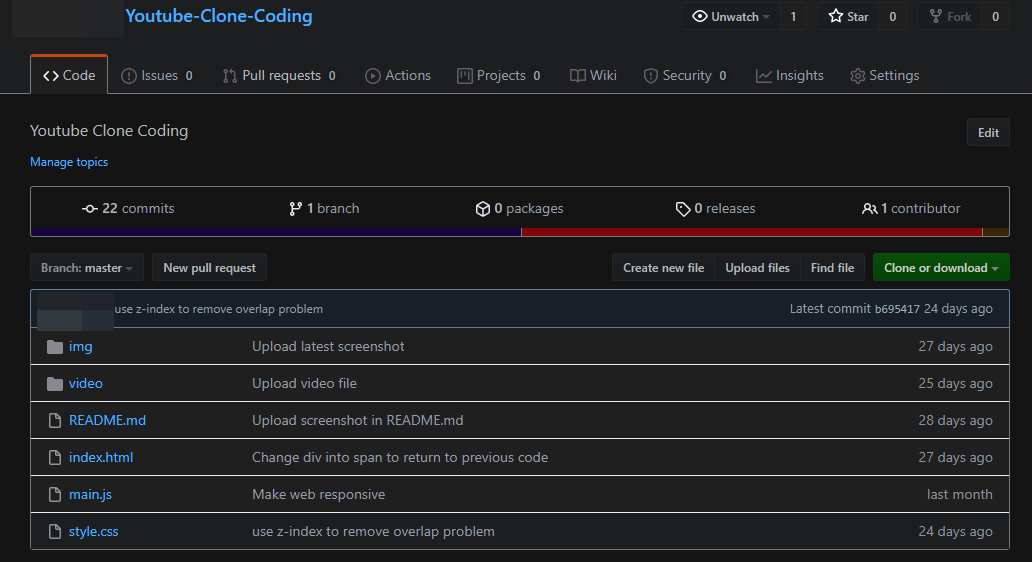Viewport: 1032px width, 562px height.
Task: Open the Wiki tab
Action: tap(593, 76)
